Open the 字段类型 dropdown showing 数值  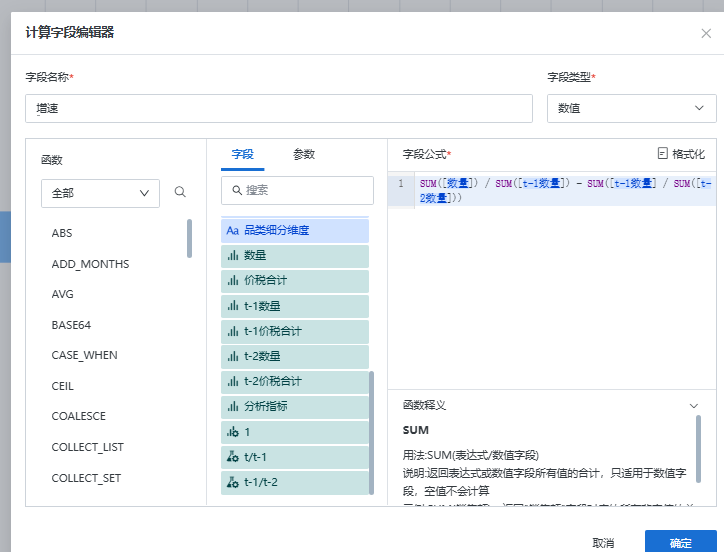pos(631,108)
